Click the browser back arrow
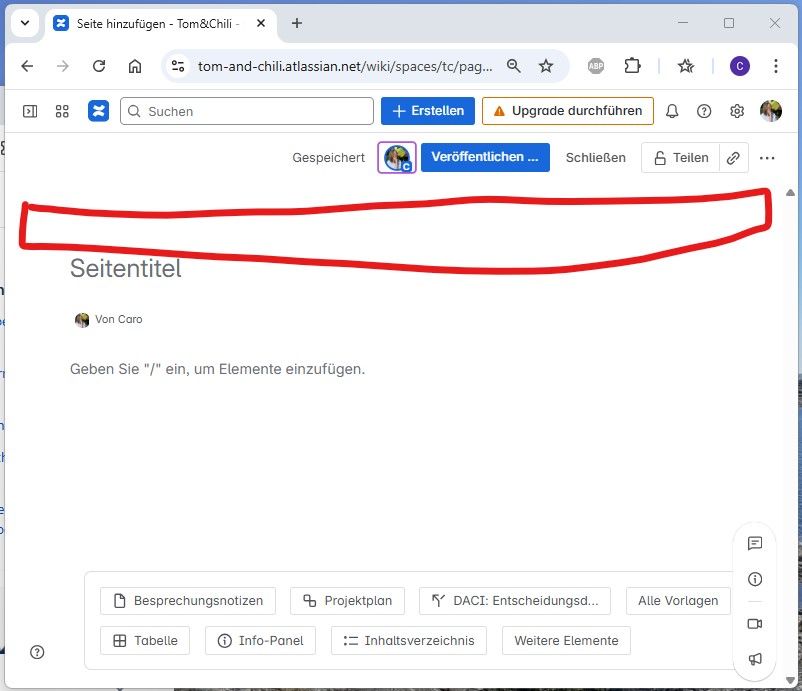Image resolution: width=802 pixels, height=691 pixels. pyautogui.click(x=28, y=66)
